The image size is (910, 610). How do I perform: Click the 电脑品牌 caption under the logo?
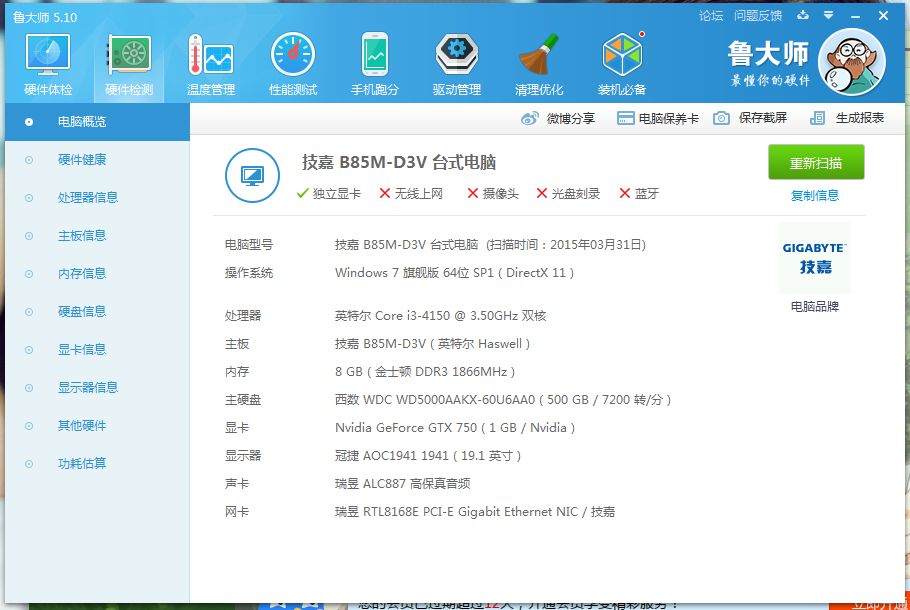point(815,306)
